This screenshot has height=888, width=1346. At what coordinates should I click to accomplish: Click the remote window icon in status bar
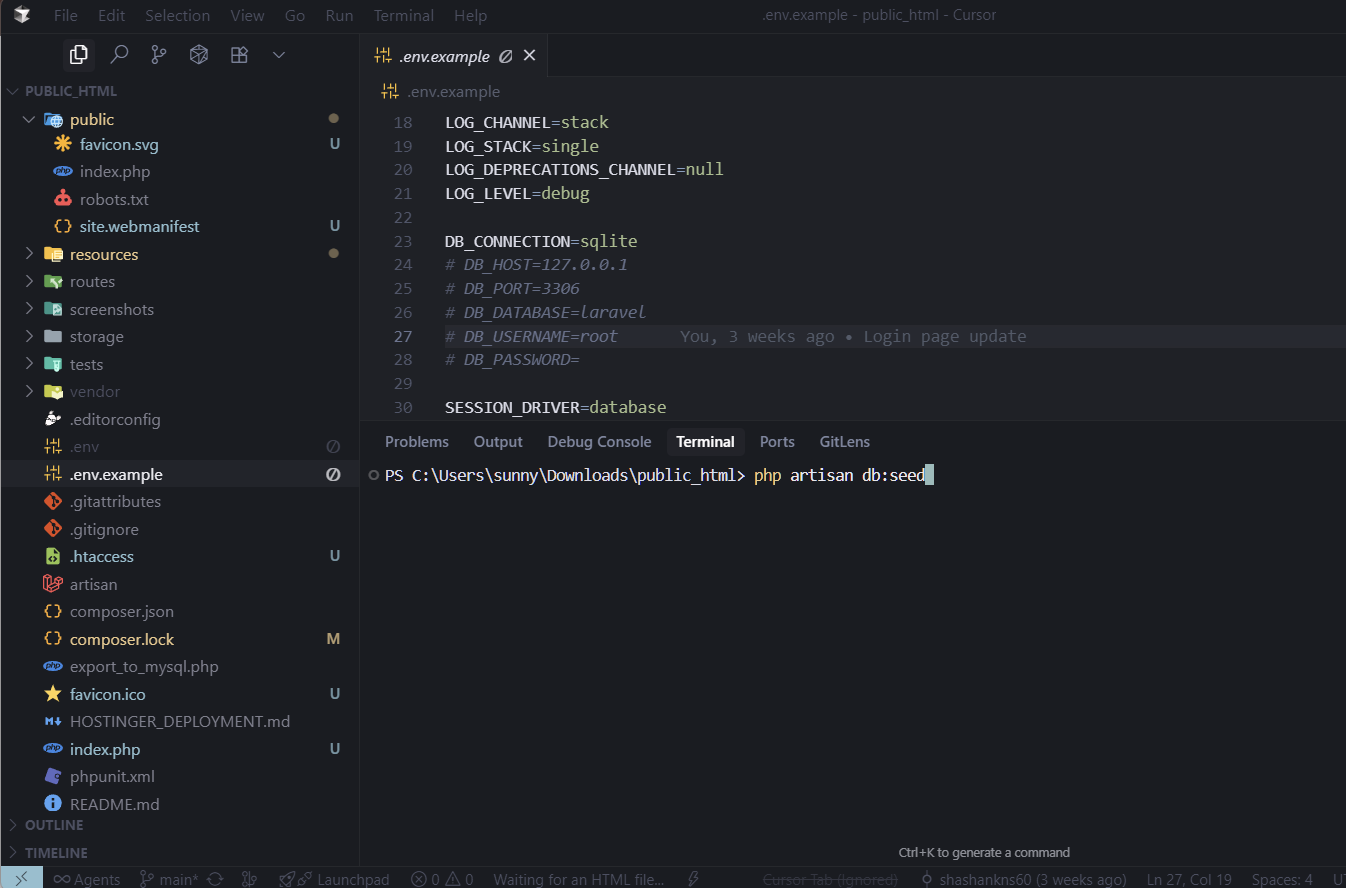click(x=21, y=879)
